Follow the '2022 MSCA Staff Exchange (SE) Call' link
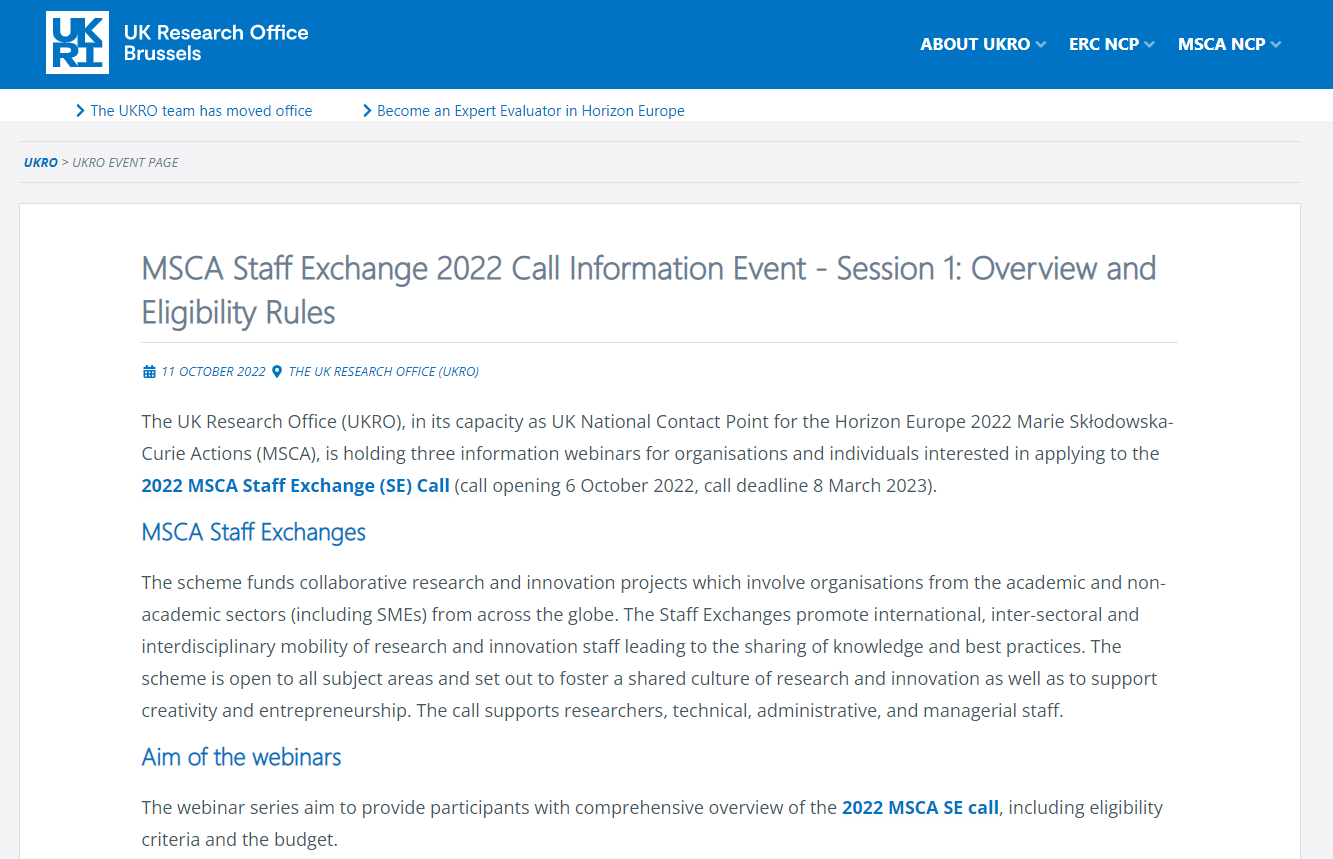Screen dimensions: 1333x859 296,486
